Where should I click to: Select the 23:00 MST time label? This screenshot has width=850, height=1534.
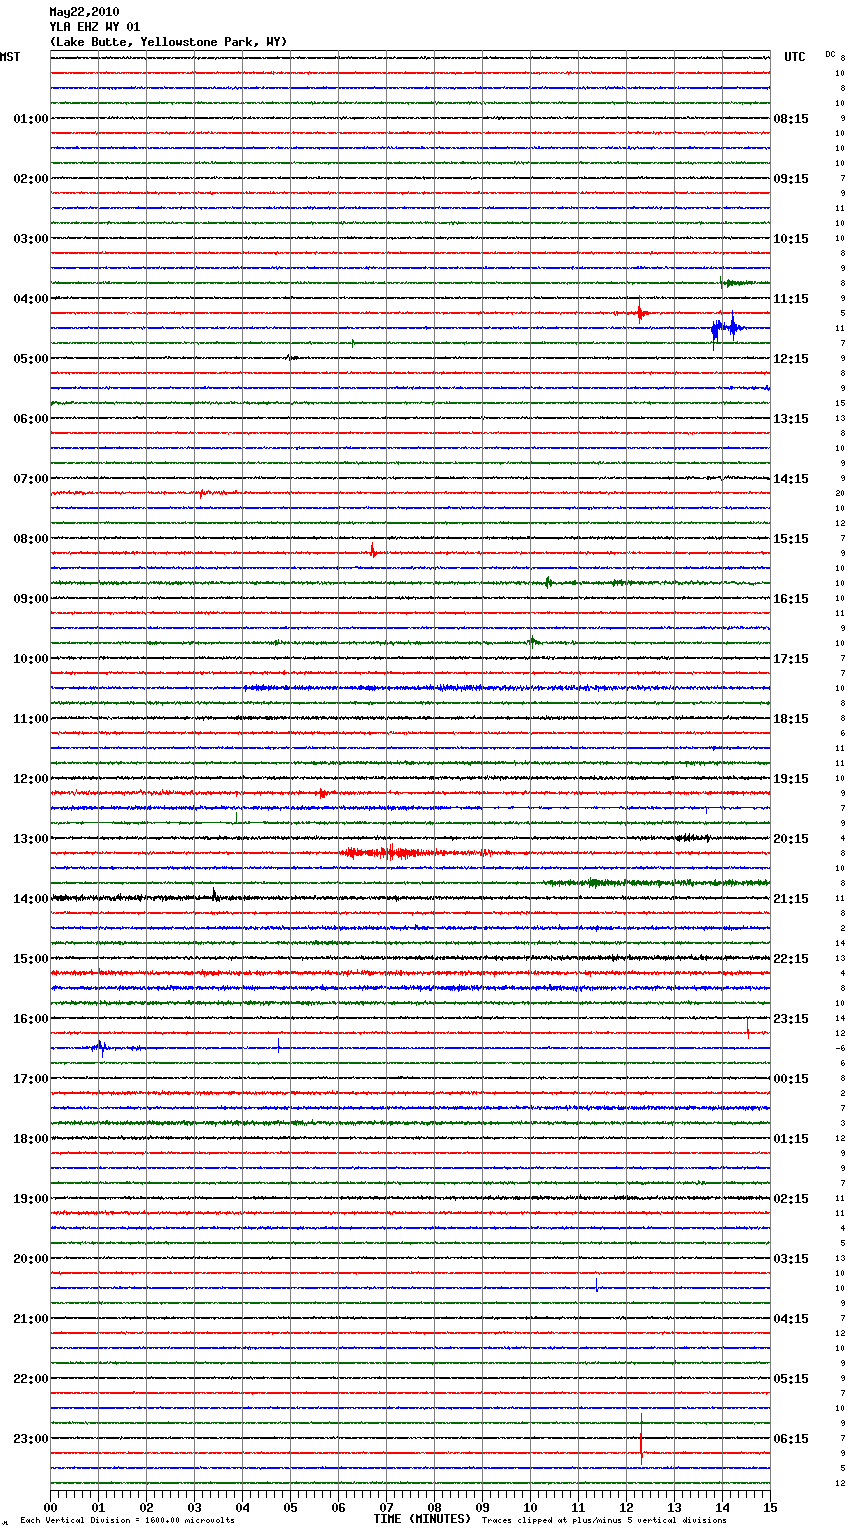31,1439
